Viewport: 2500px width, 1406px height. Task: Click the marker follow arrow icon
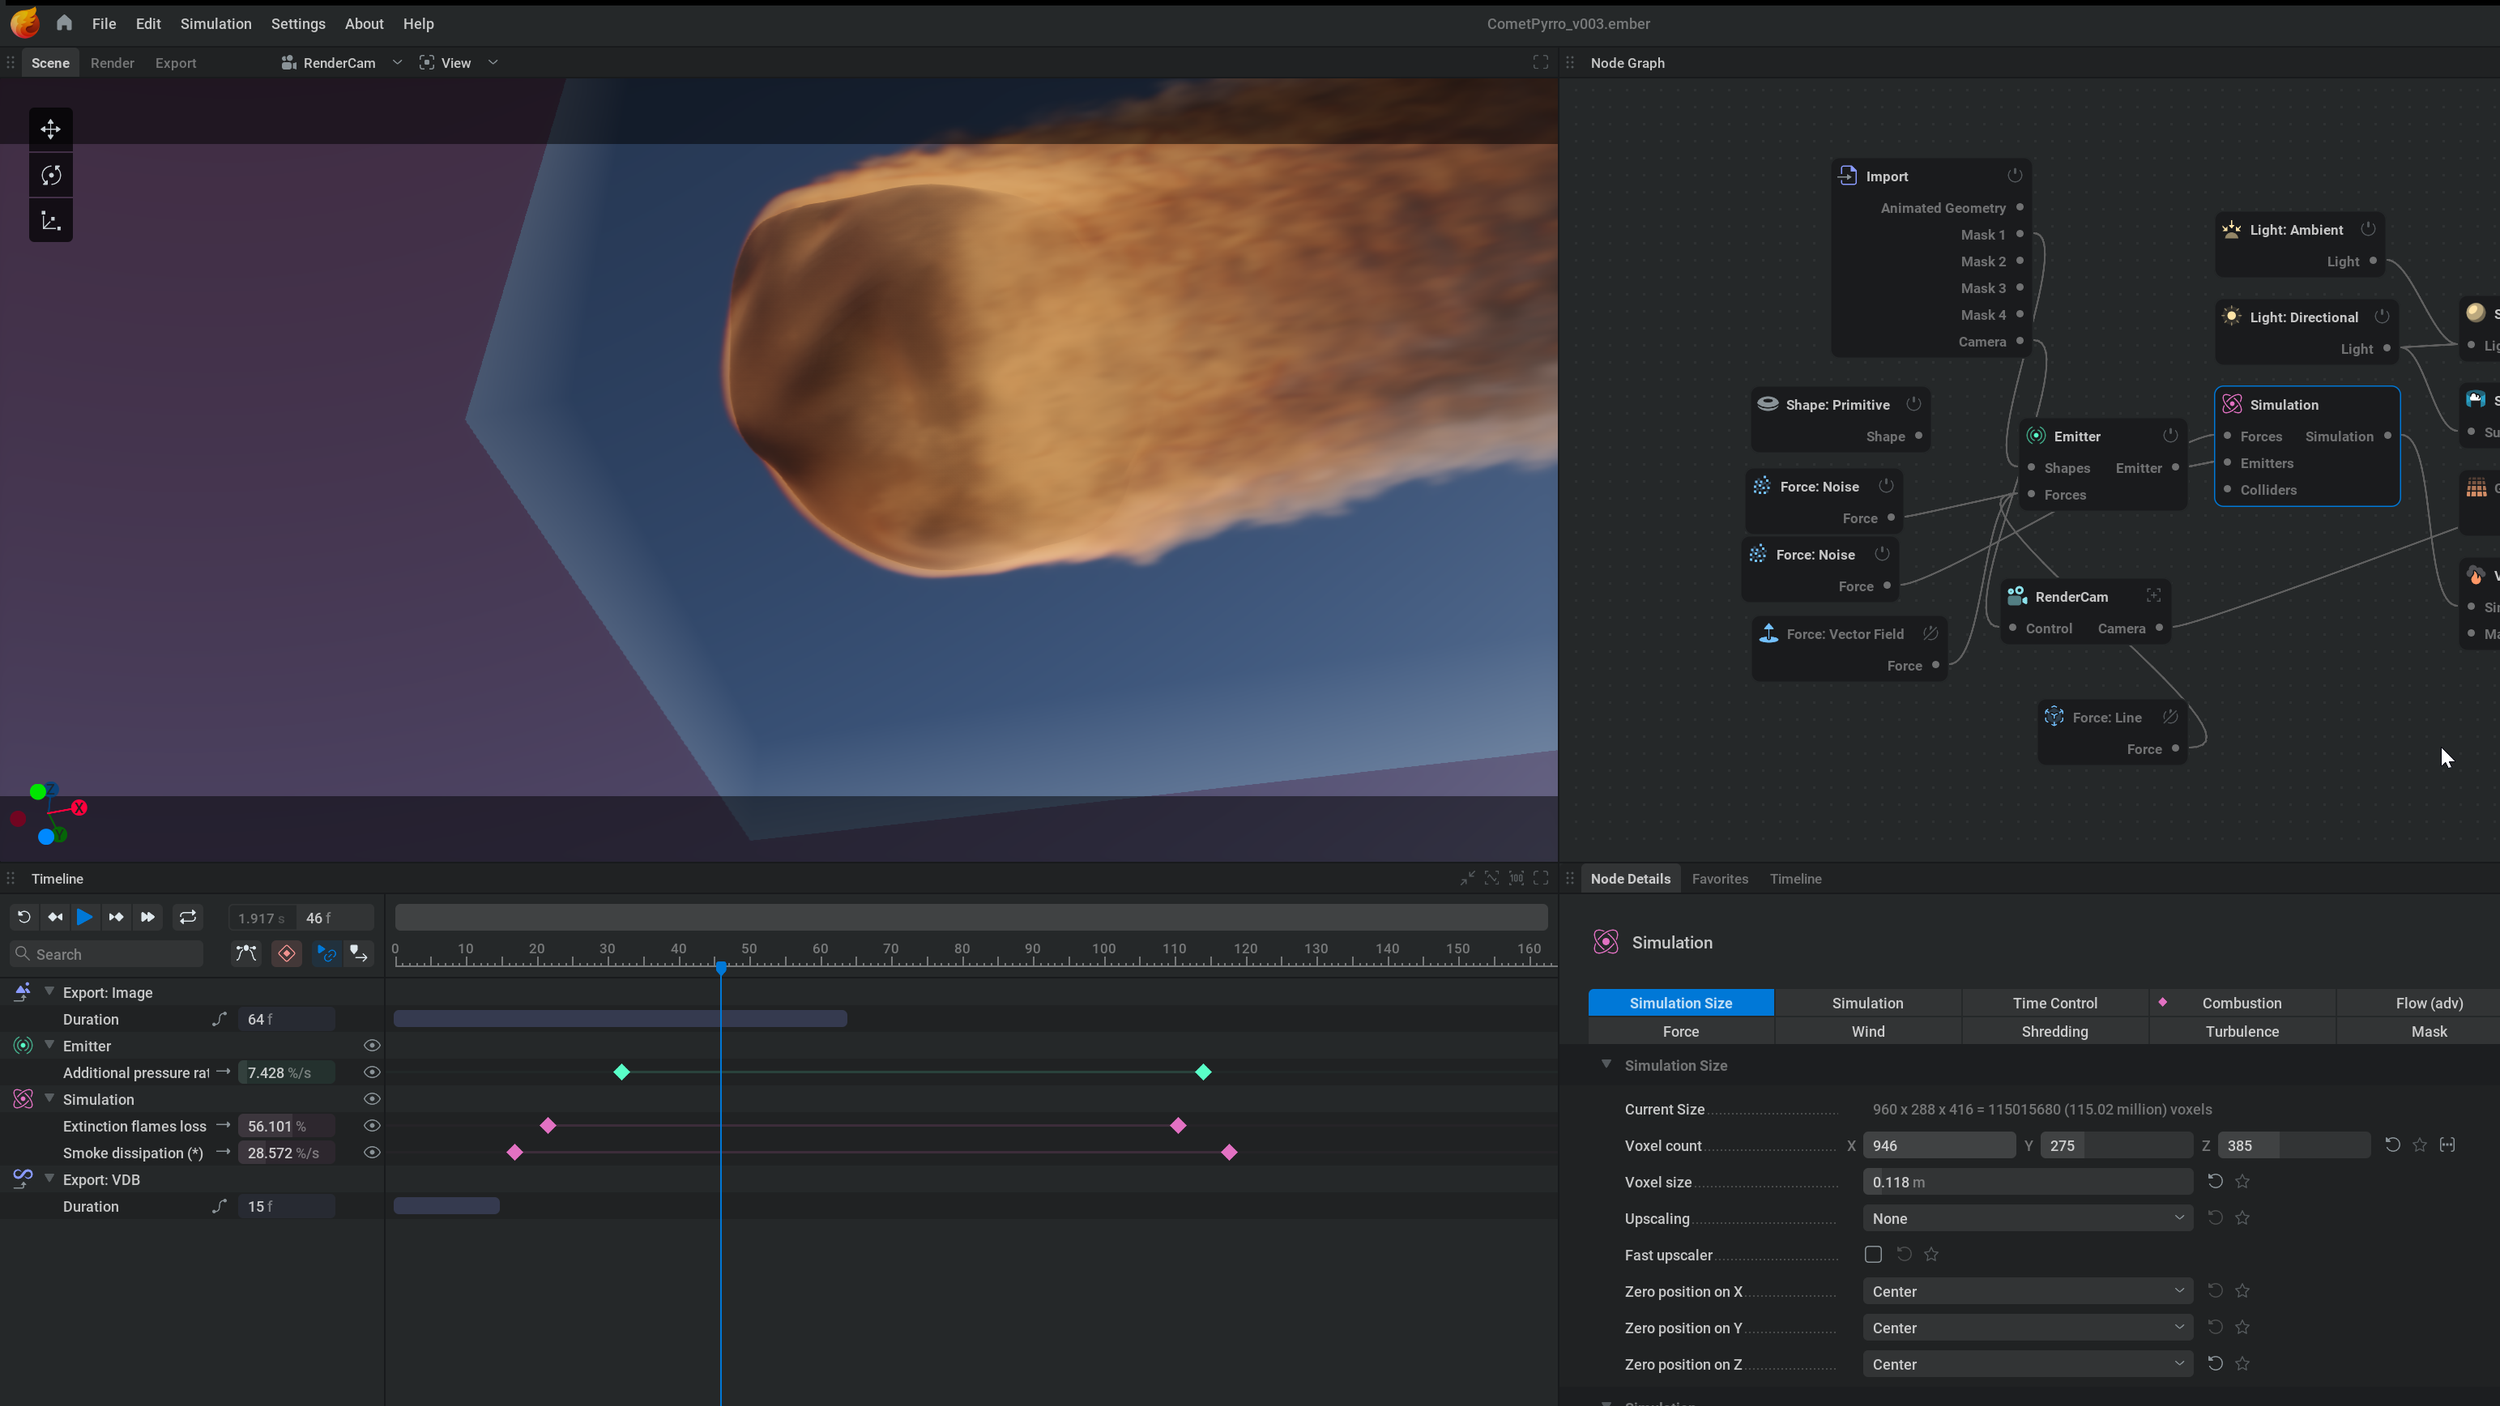(x=358, y=953)
